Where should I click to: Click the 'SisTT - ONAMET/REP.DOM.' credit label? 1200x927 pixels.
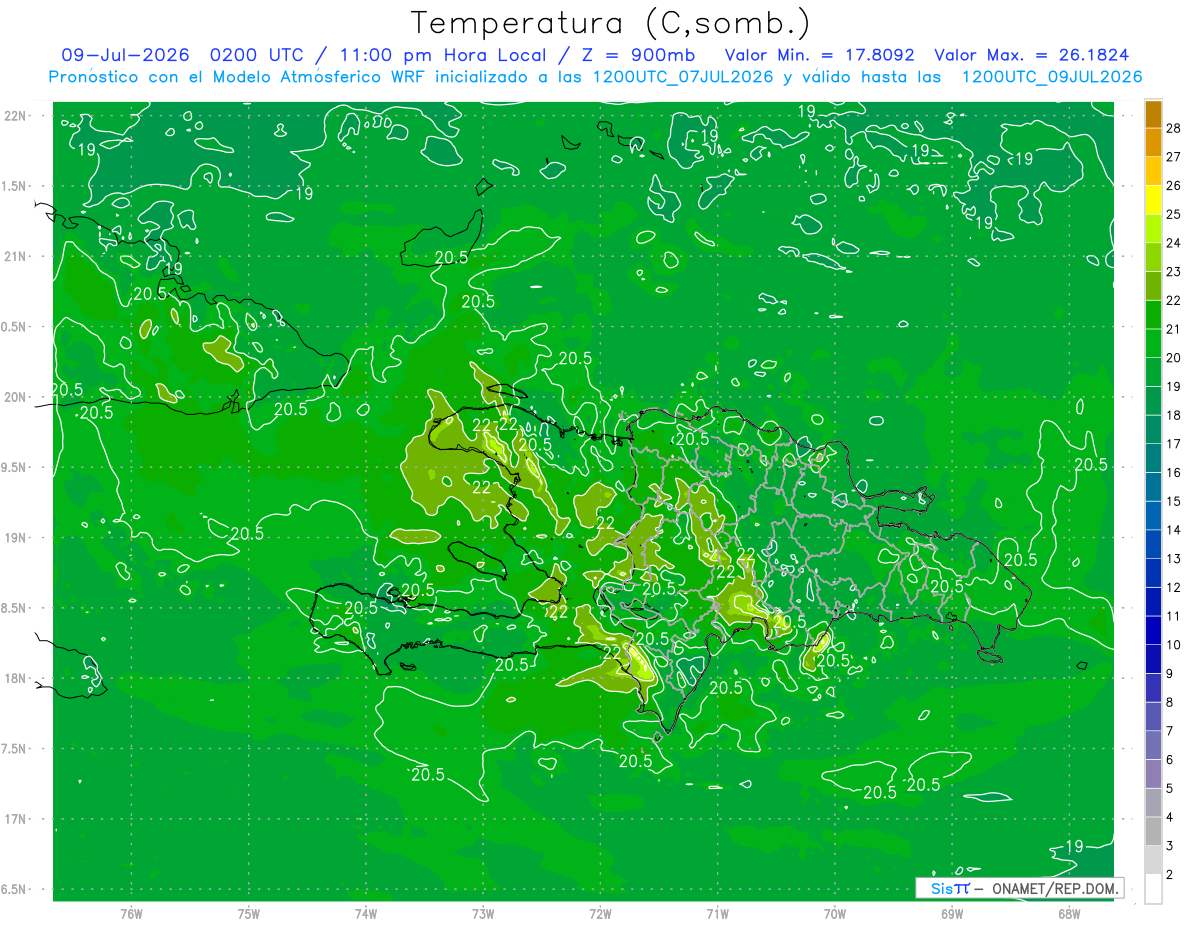tap(1020, 888)
